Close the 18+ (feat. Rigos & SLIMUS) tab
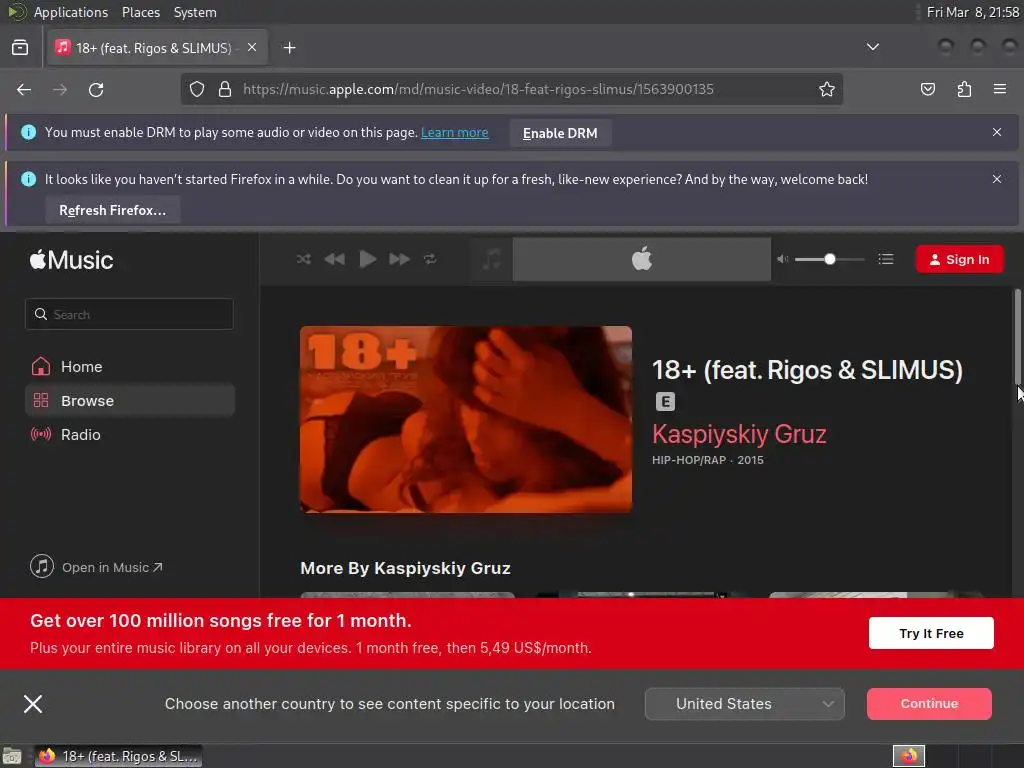 (x=252, y=47)
